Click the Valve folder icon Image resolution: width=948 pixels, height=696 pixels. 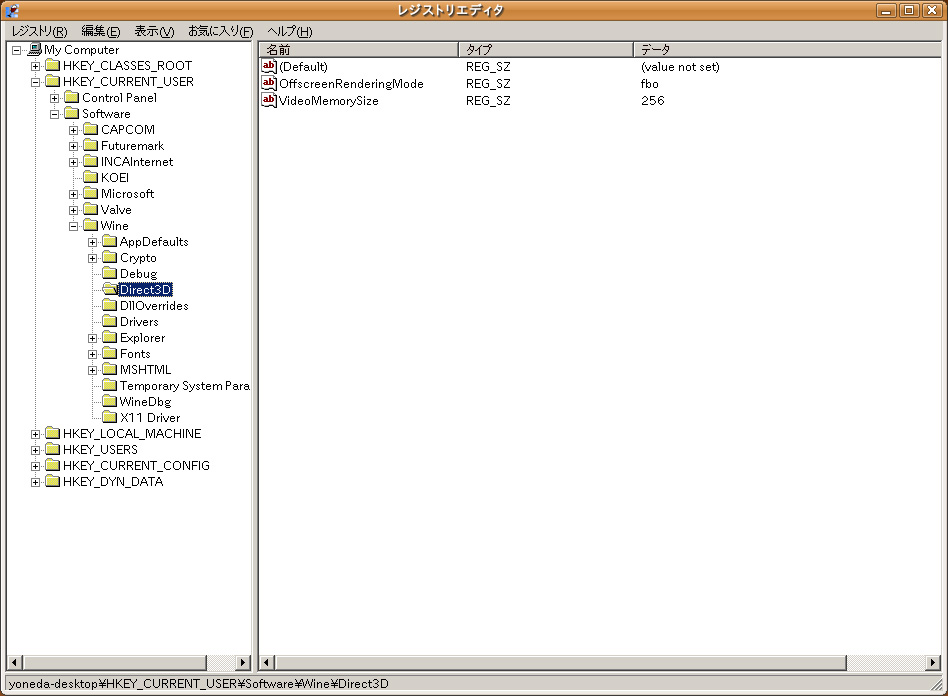coord(91,210)
